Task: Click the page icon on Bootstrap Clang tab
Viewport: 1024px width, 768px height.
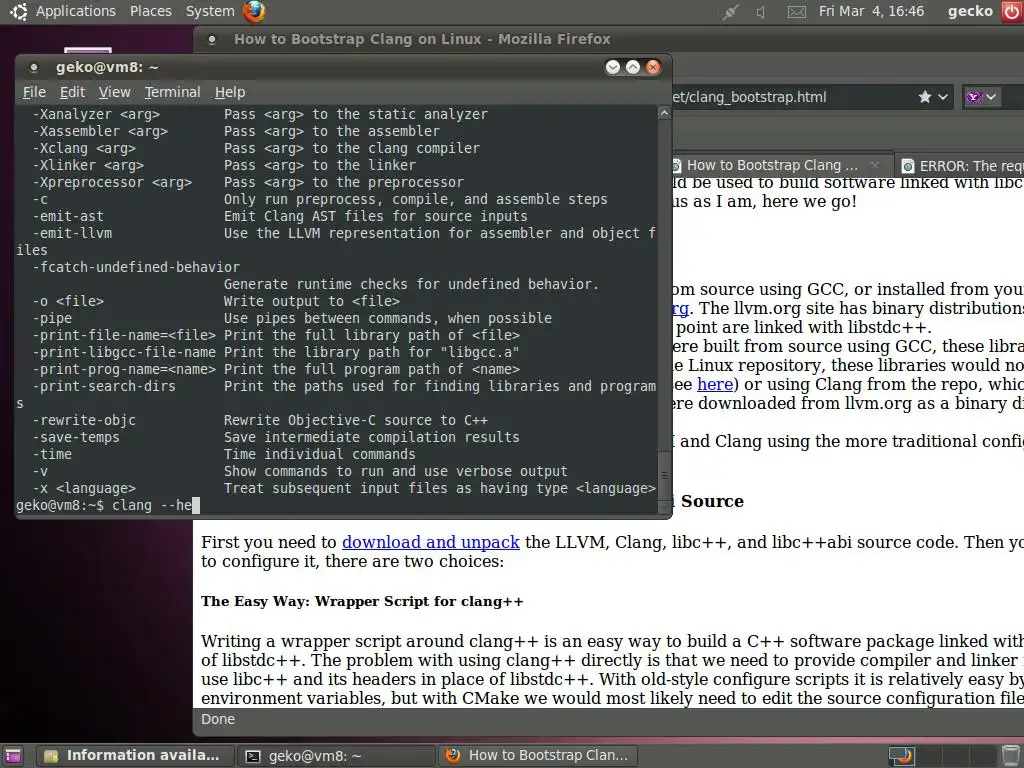Action: [677, 166]
